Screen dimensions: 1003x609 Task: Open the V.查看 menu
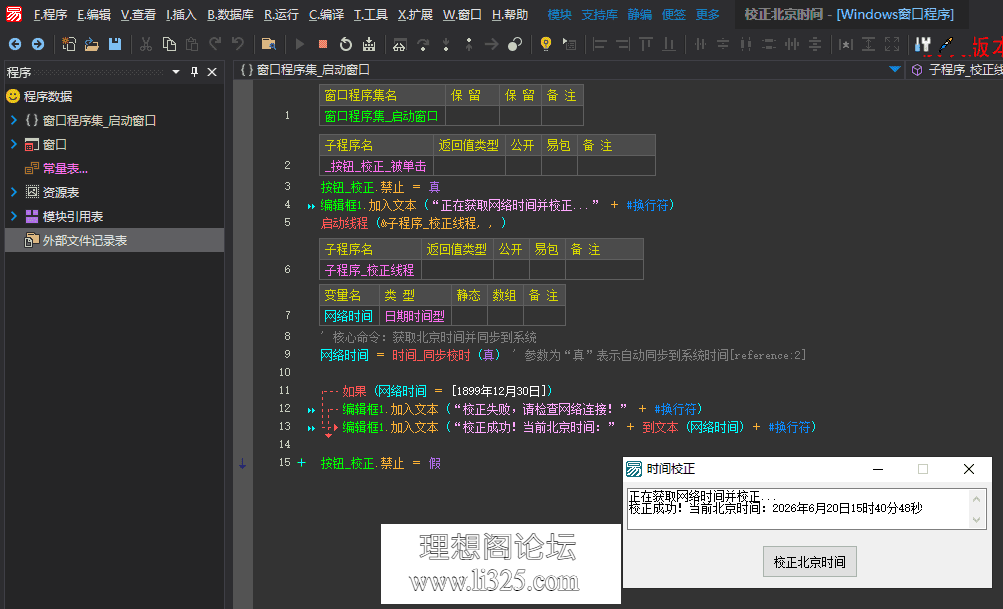pos(138,14)
